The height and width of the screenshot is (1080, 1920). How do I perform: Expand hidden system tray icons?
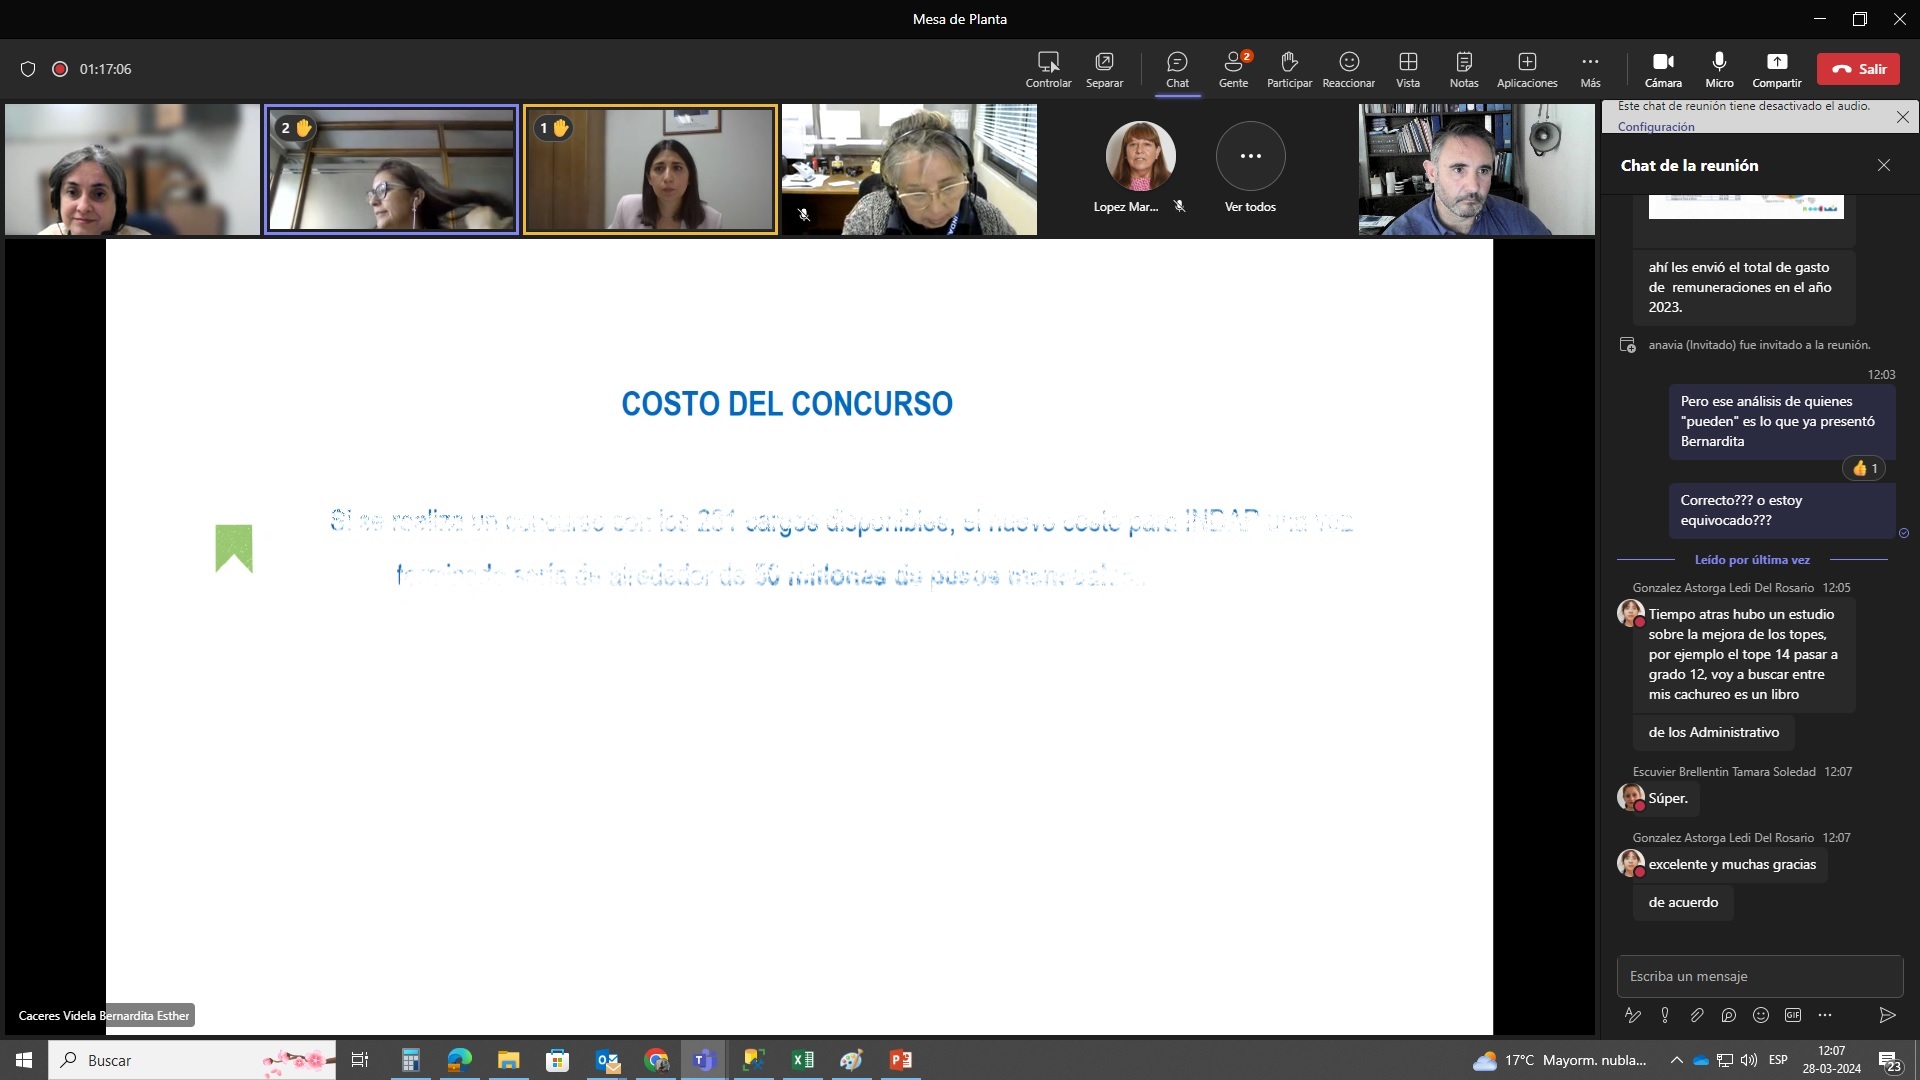click(1677, 1060)
